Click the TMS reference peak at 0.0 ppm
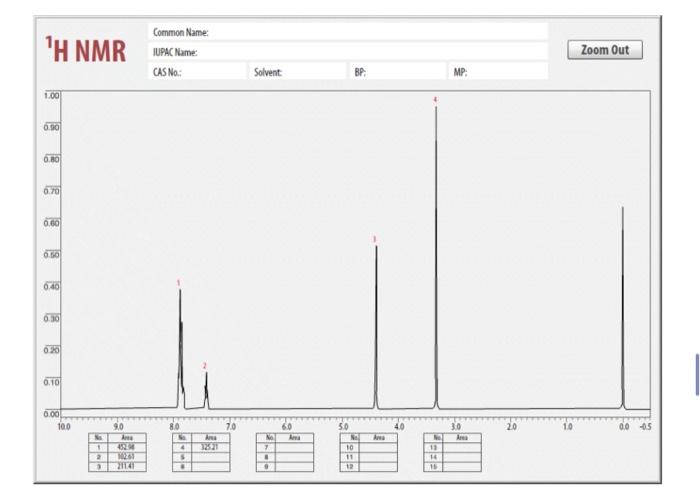This screenshot has height=499, width=700. pos(623,307)
